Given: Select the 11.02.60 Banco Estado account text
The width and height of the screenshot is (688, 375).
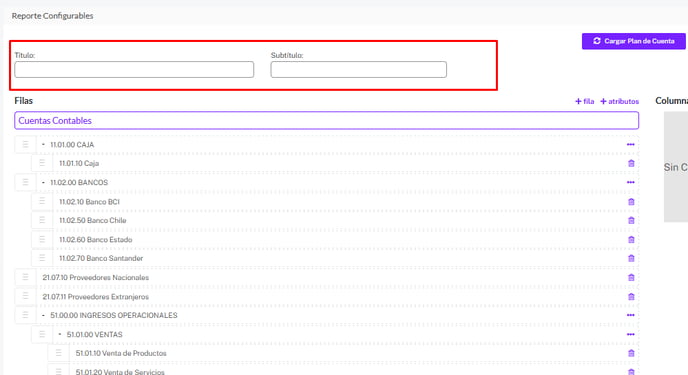Looking at the screenshot, I should tap(96, 240).
